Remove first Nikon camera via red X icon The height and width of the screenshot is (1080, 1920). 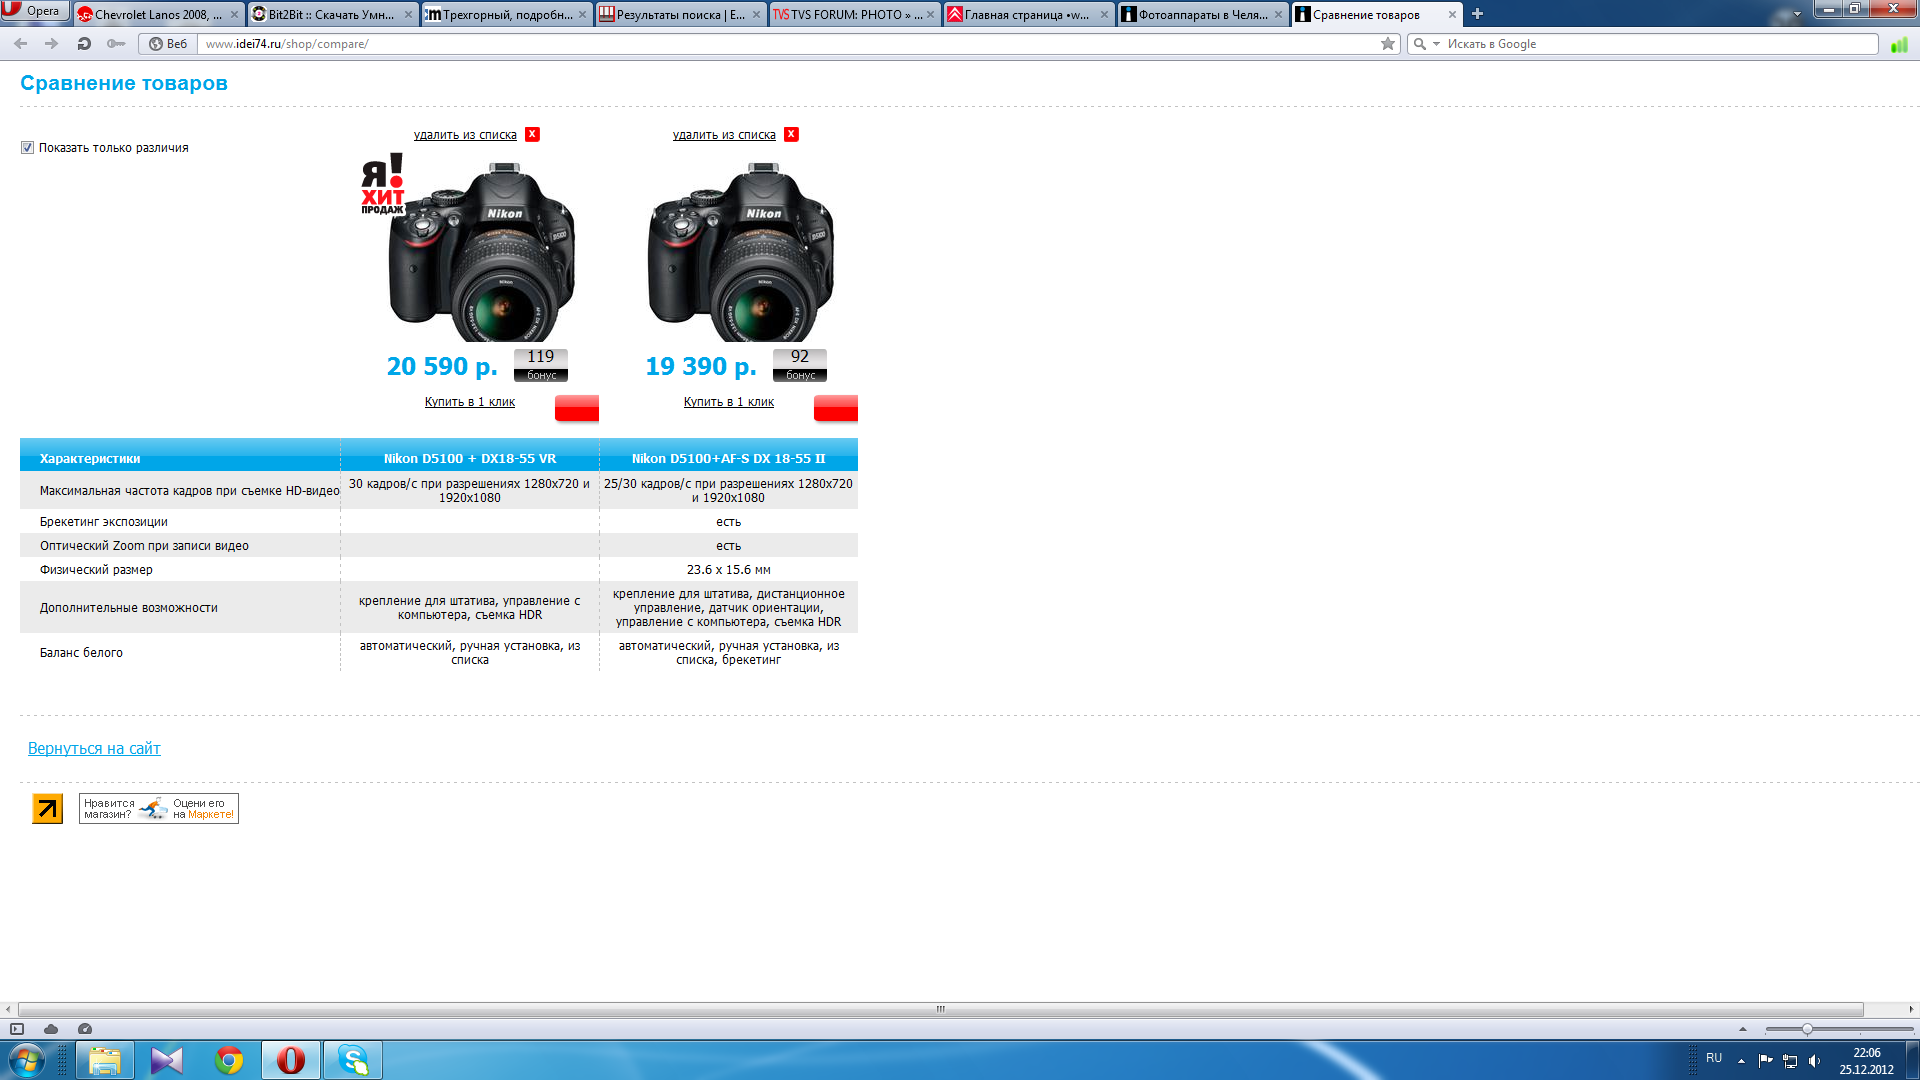click(532, 134)
